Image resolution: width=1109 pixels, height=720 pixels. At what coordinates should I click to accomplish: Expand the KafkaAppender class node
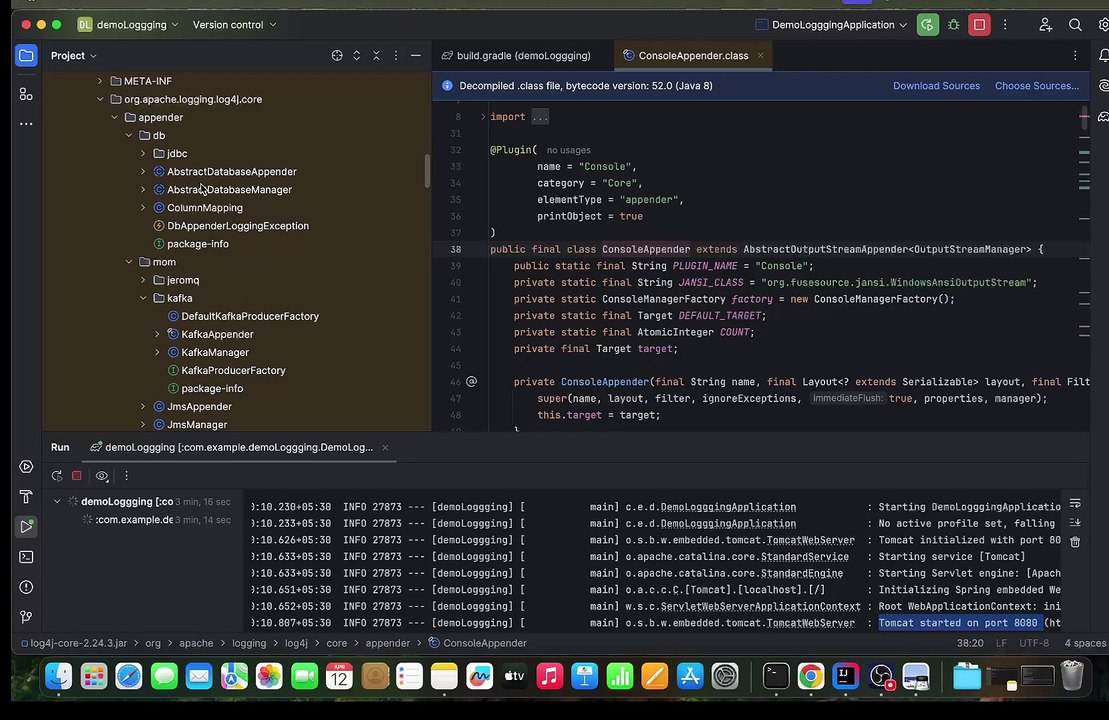click(x=157, y=335)
